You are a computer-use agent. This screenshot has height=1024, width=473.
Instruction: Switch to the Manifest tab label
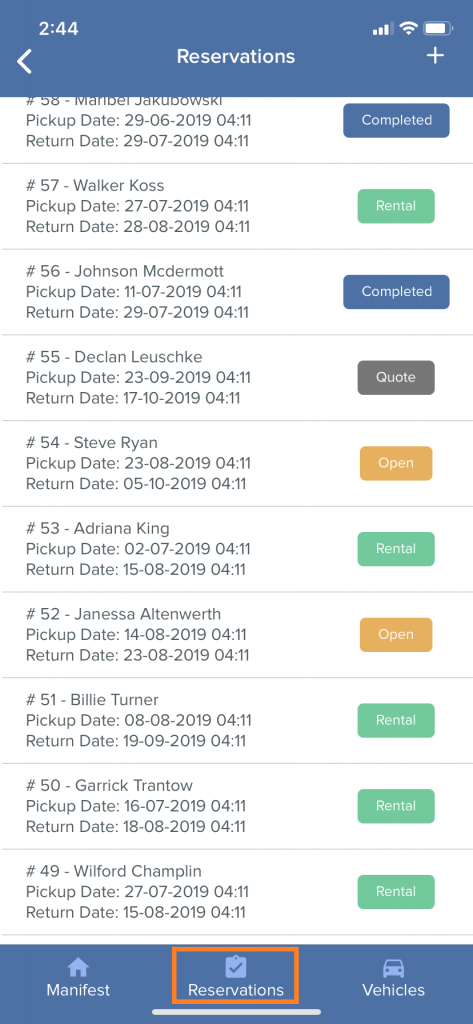tap(78, 989)
